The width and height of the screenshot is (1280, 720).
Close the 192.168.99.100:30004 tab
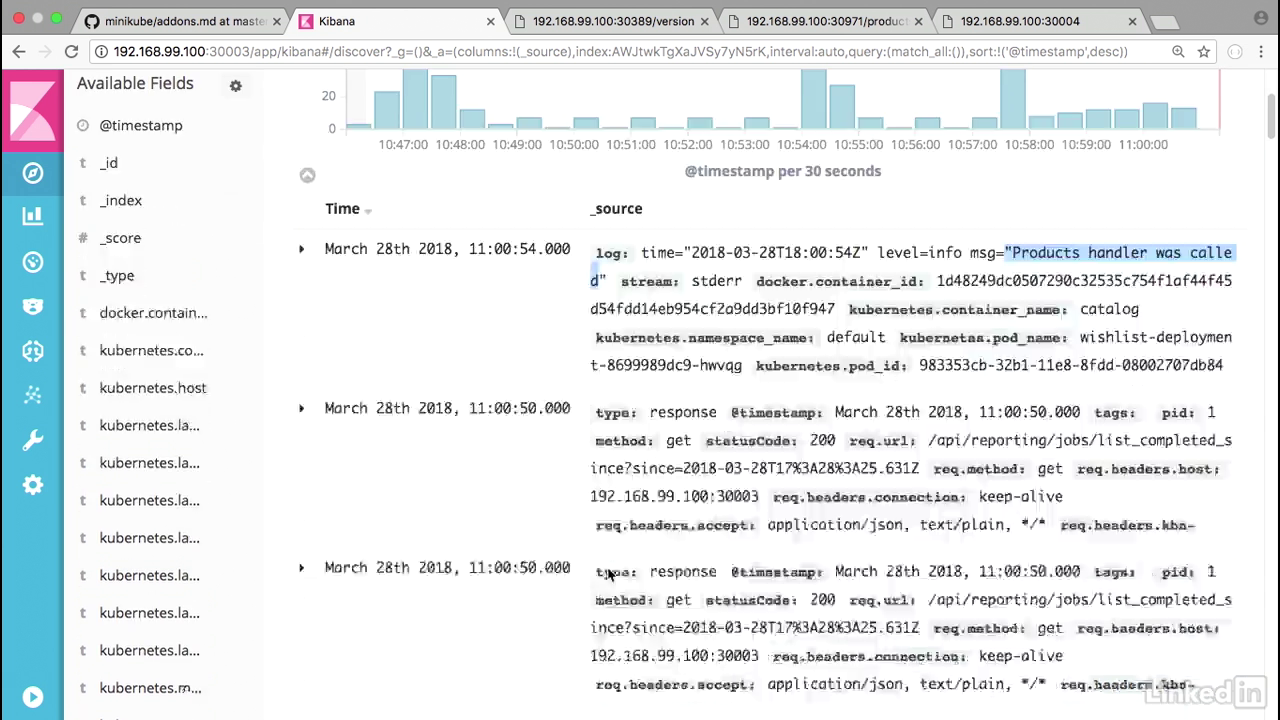pyautogui.click(x=1132, y=21)
